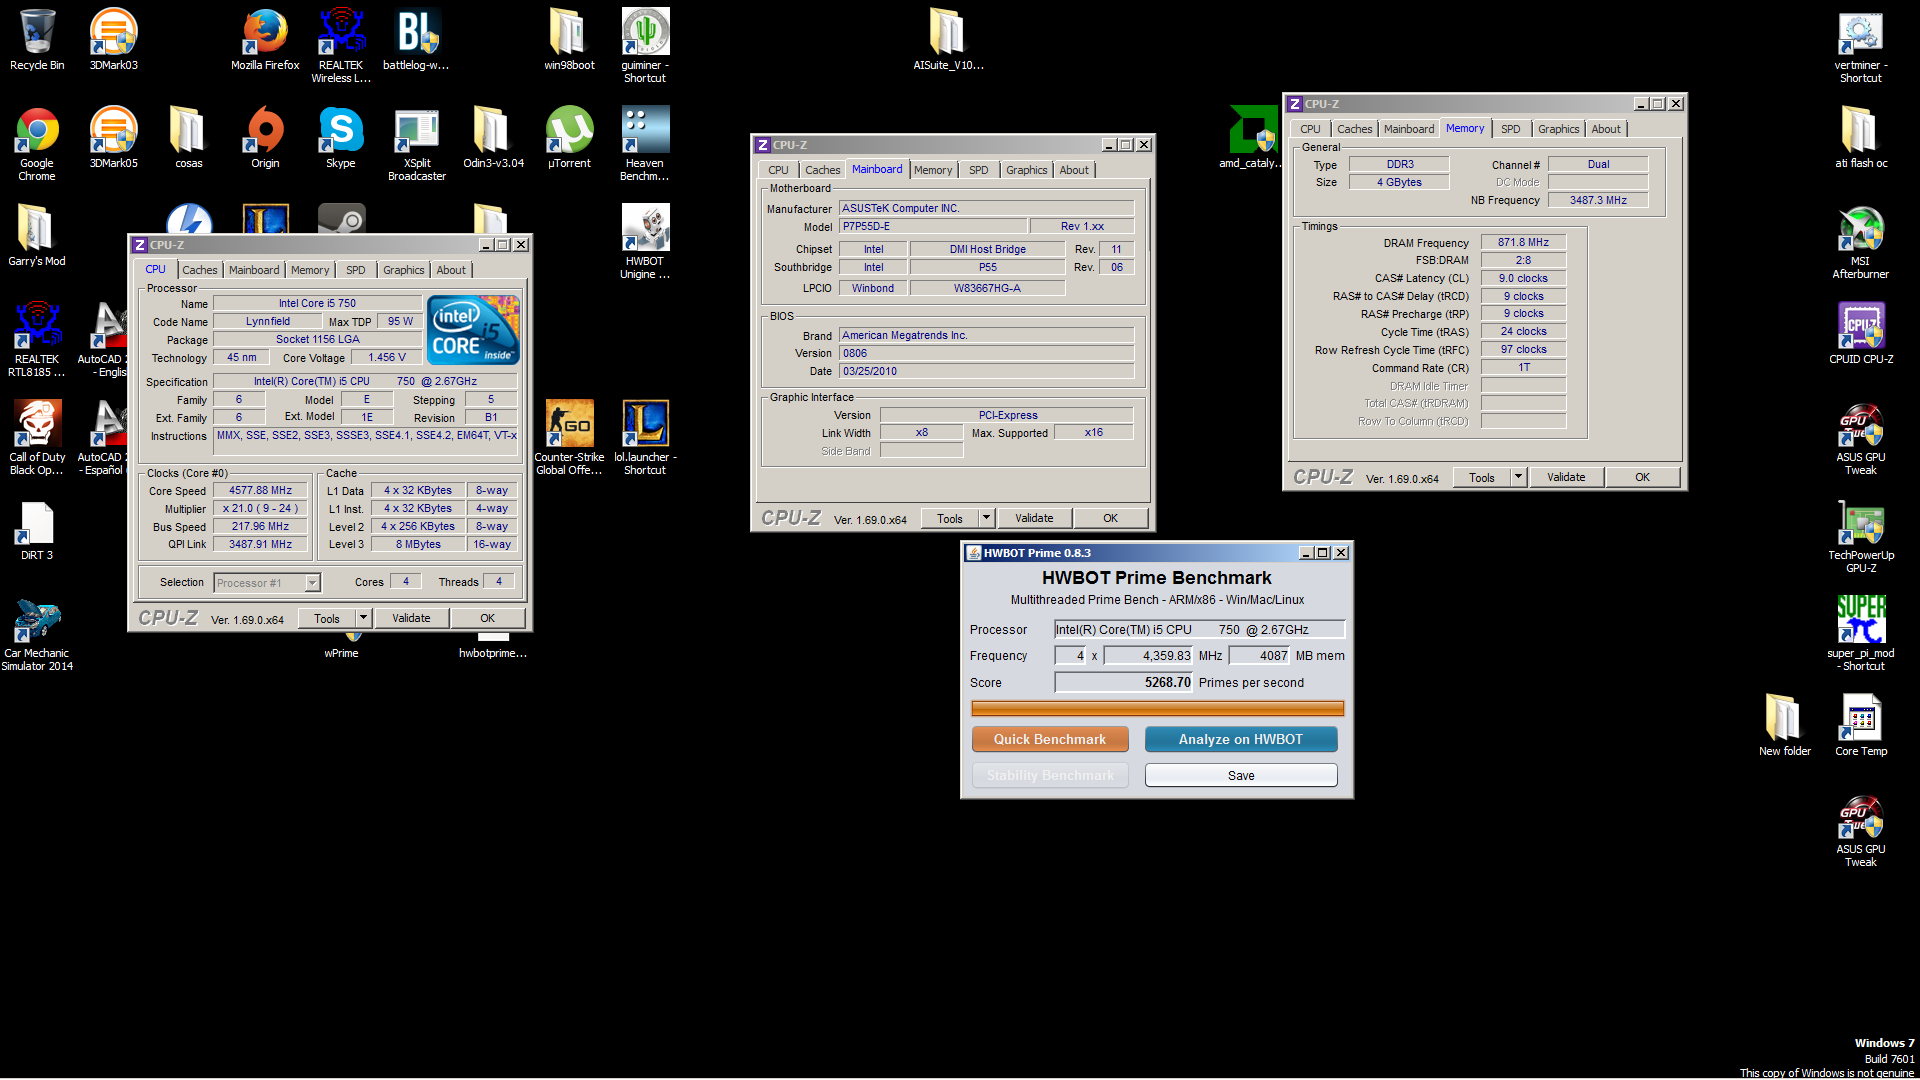Screen dimensions: 1920x1080
Task: Open the cosas folder
Action: click(188, 138)
